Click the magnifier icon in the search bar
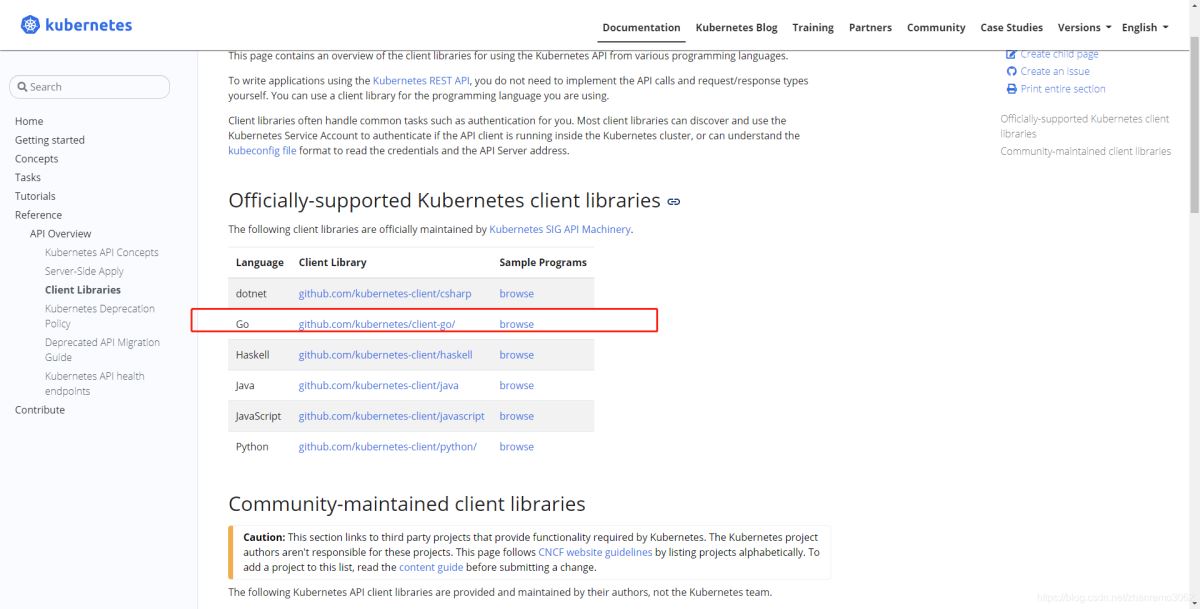Screen dimensions: 1200x609 pos(22,86)
